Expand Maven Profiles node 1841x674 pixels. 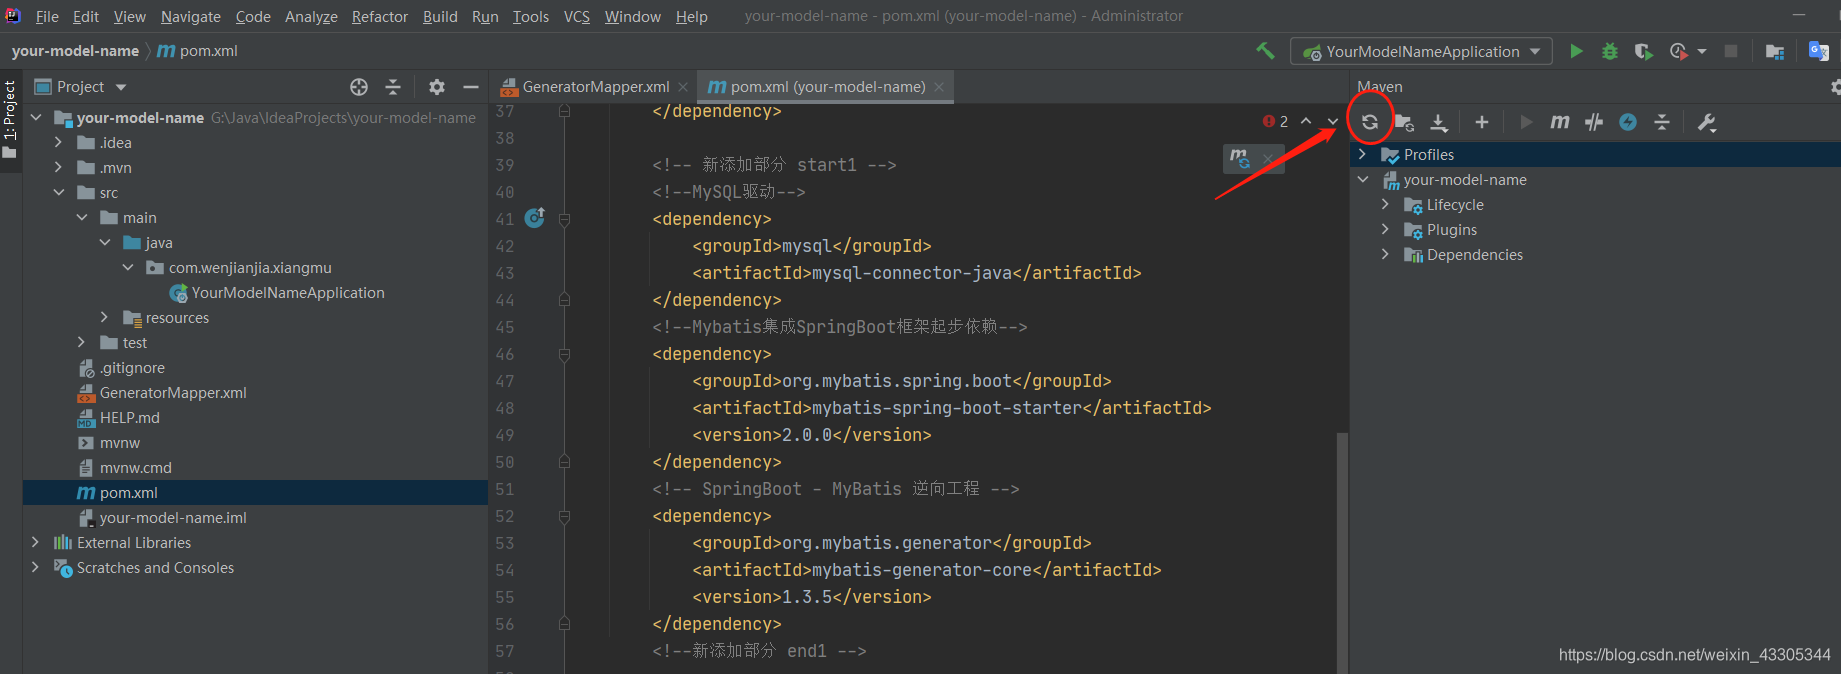1363,154
